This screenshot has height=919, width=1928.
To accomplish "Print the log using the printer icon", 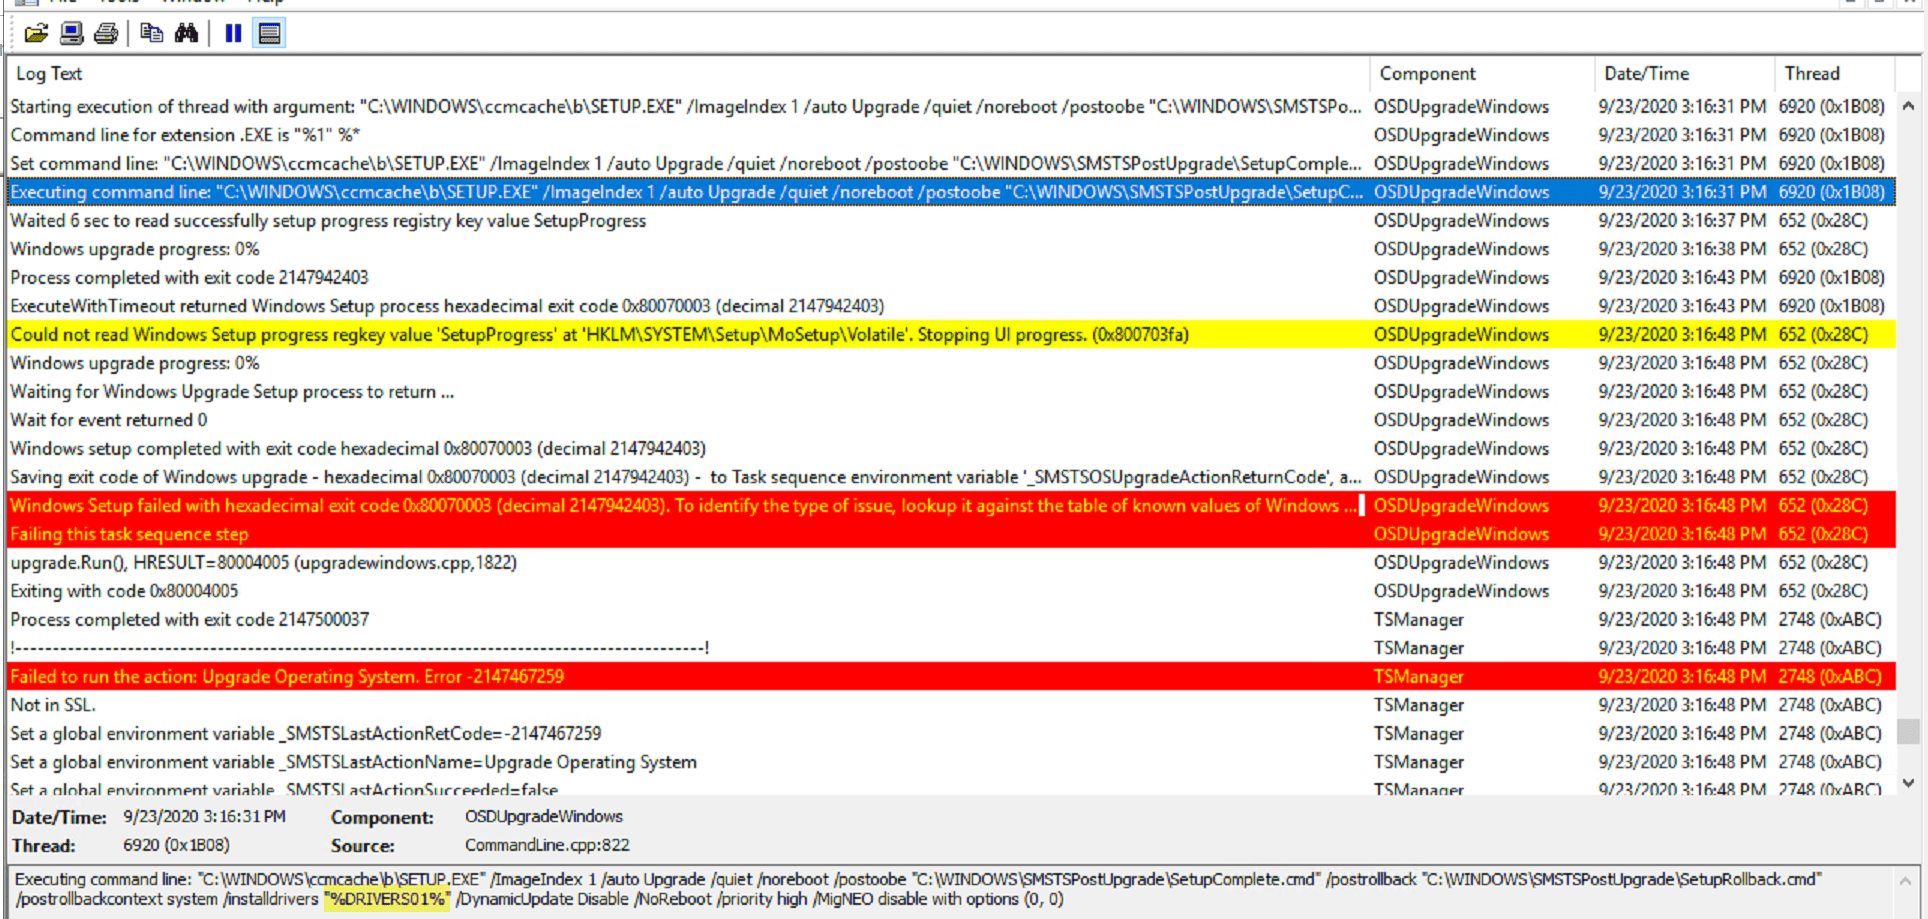I will tap(106, 33).
